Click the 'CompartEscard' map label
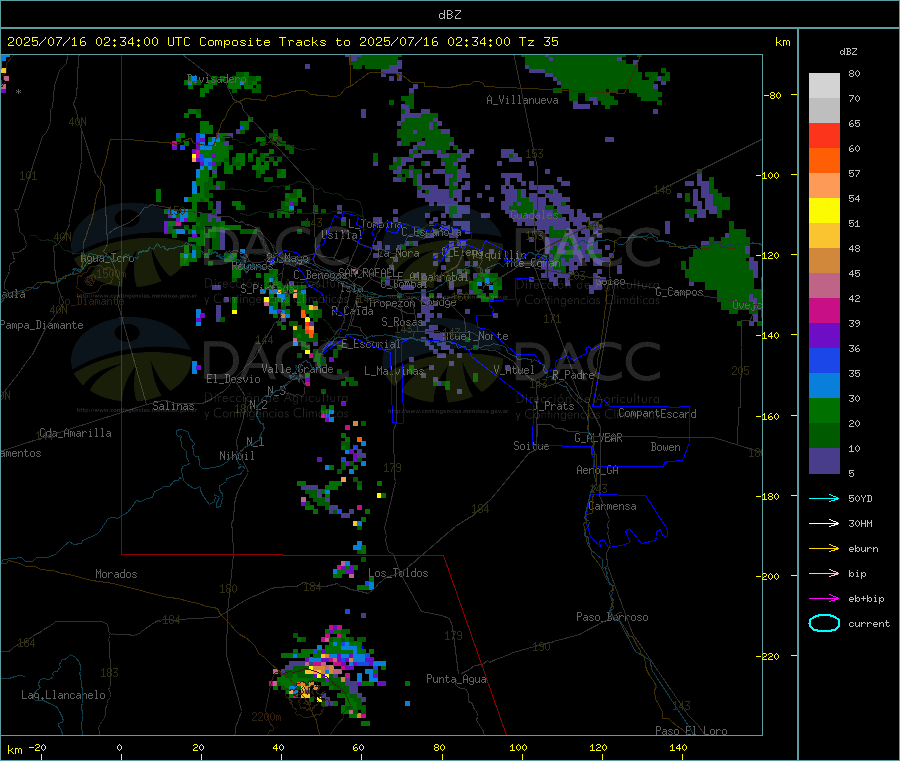 pyautogui.click(x=657, y=414)
